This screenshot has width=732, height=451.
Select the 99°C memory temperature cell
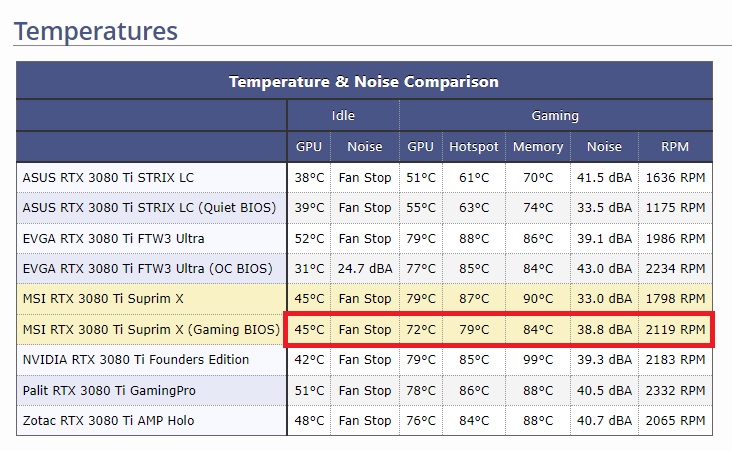pos(538,359)
